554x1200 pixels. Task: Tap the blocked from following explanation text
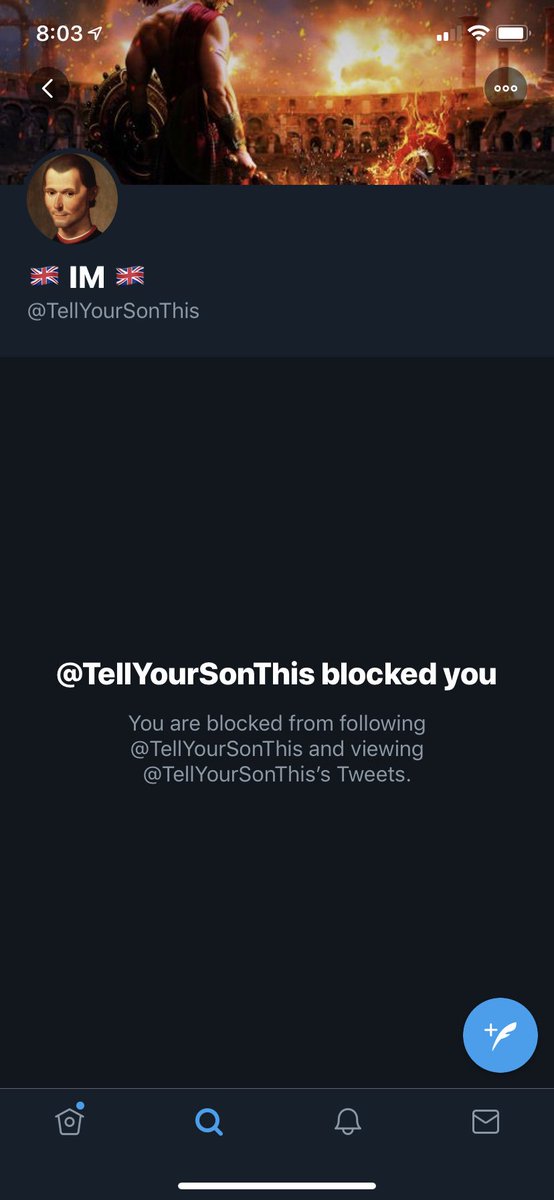pyautogui.click(x=277, y=748)
